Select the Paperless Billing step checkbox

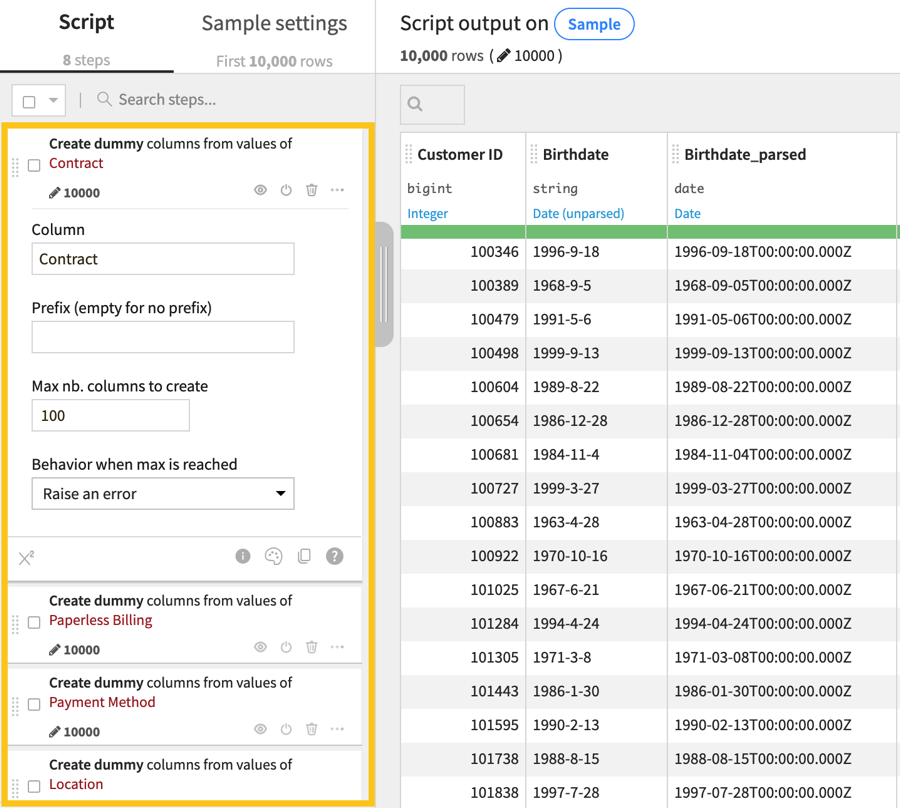coord(34,622)
